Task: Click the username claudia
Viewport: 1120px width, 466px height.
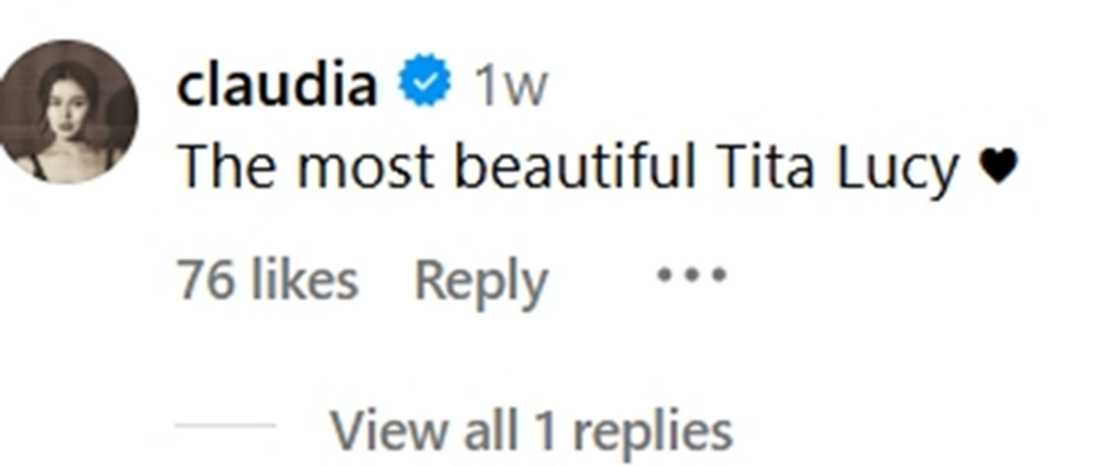Action: [276, 86]
